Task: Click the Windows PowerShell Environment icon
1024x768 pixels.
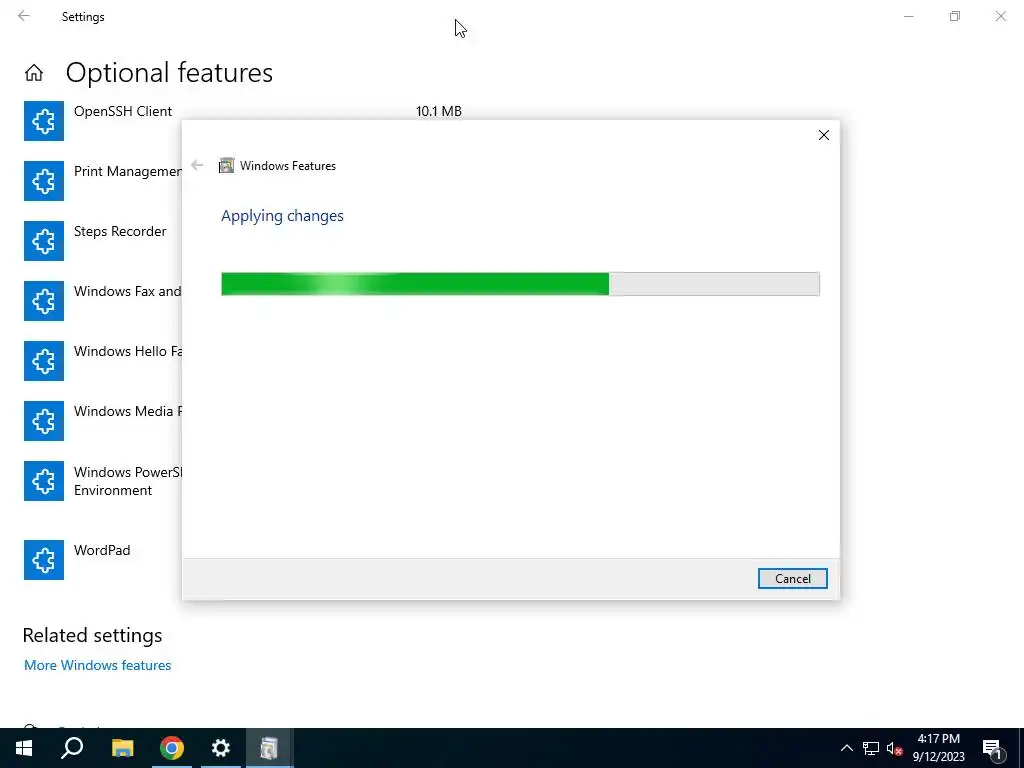Action: click(44, 481)
